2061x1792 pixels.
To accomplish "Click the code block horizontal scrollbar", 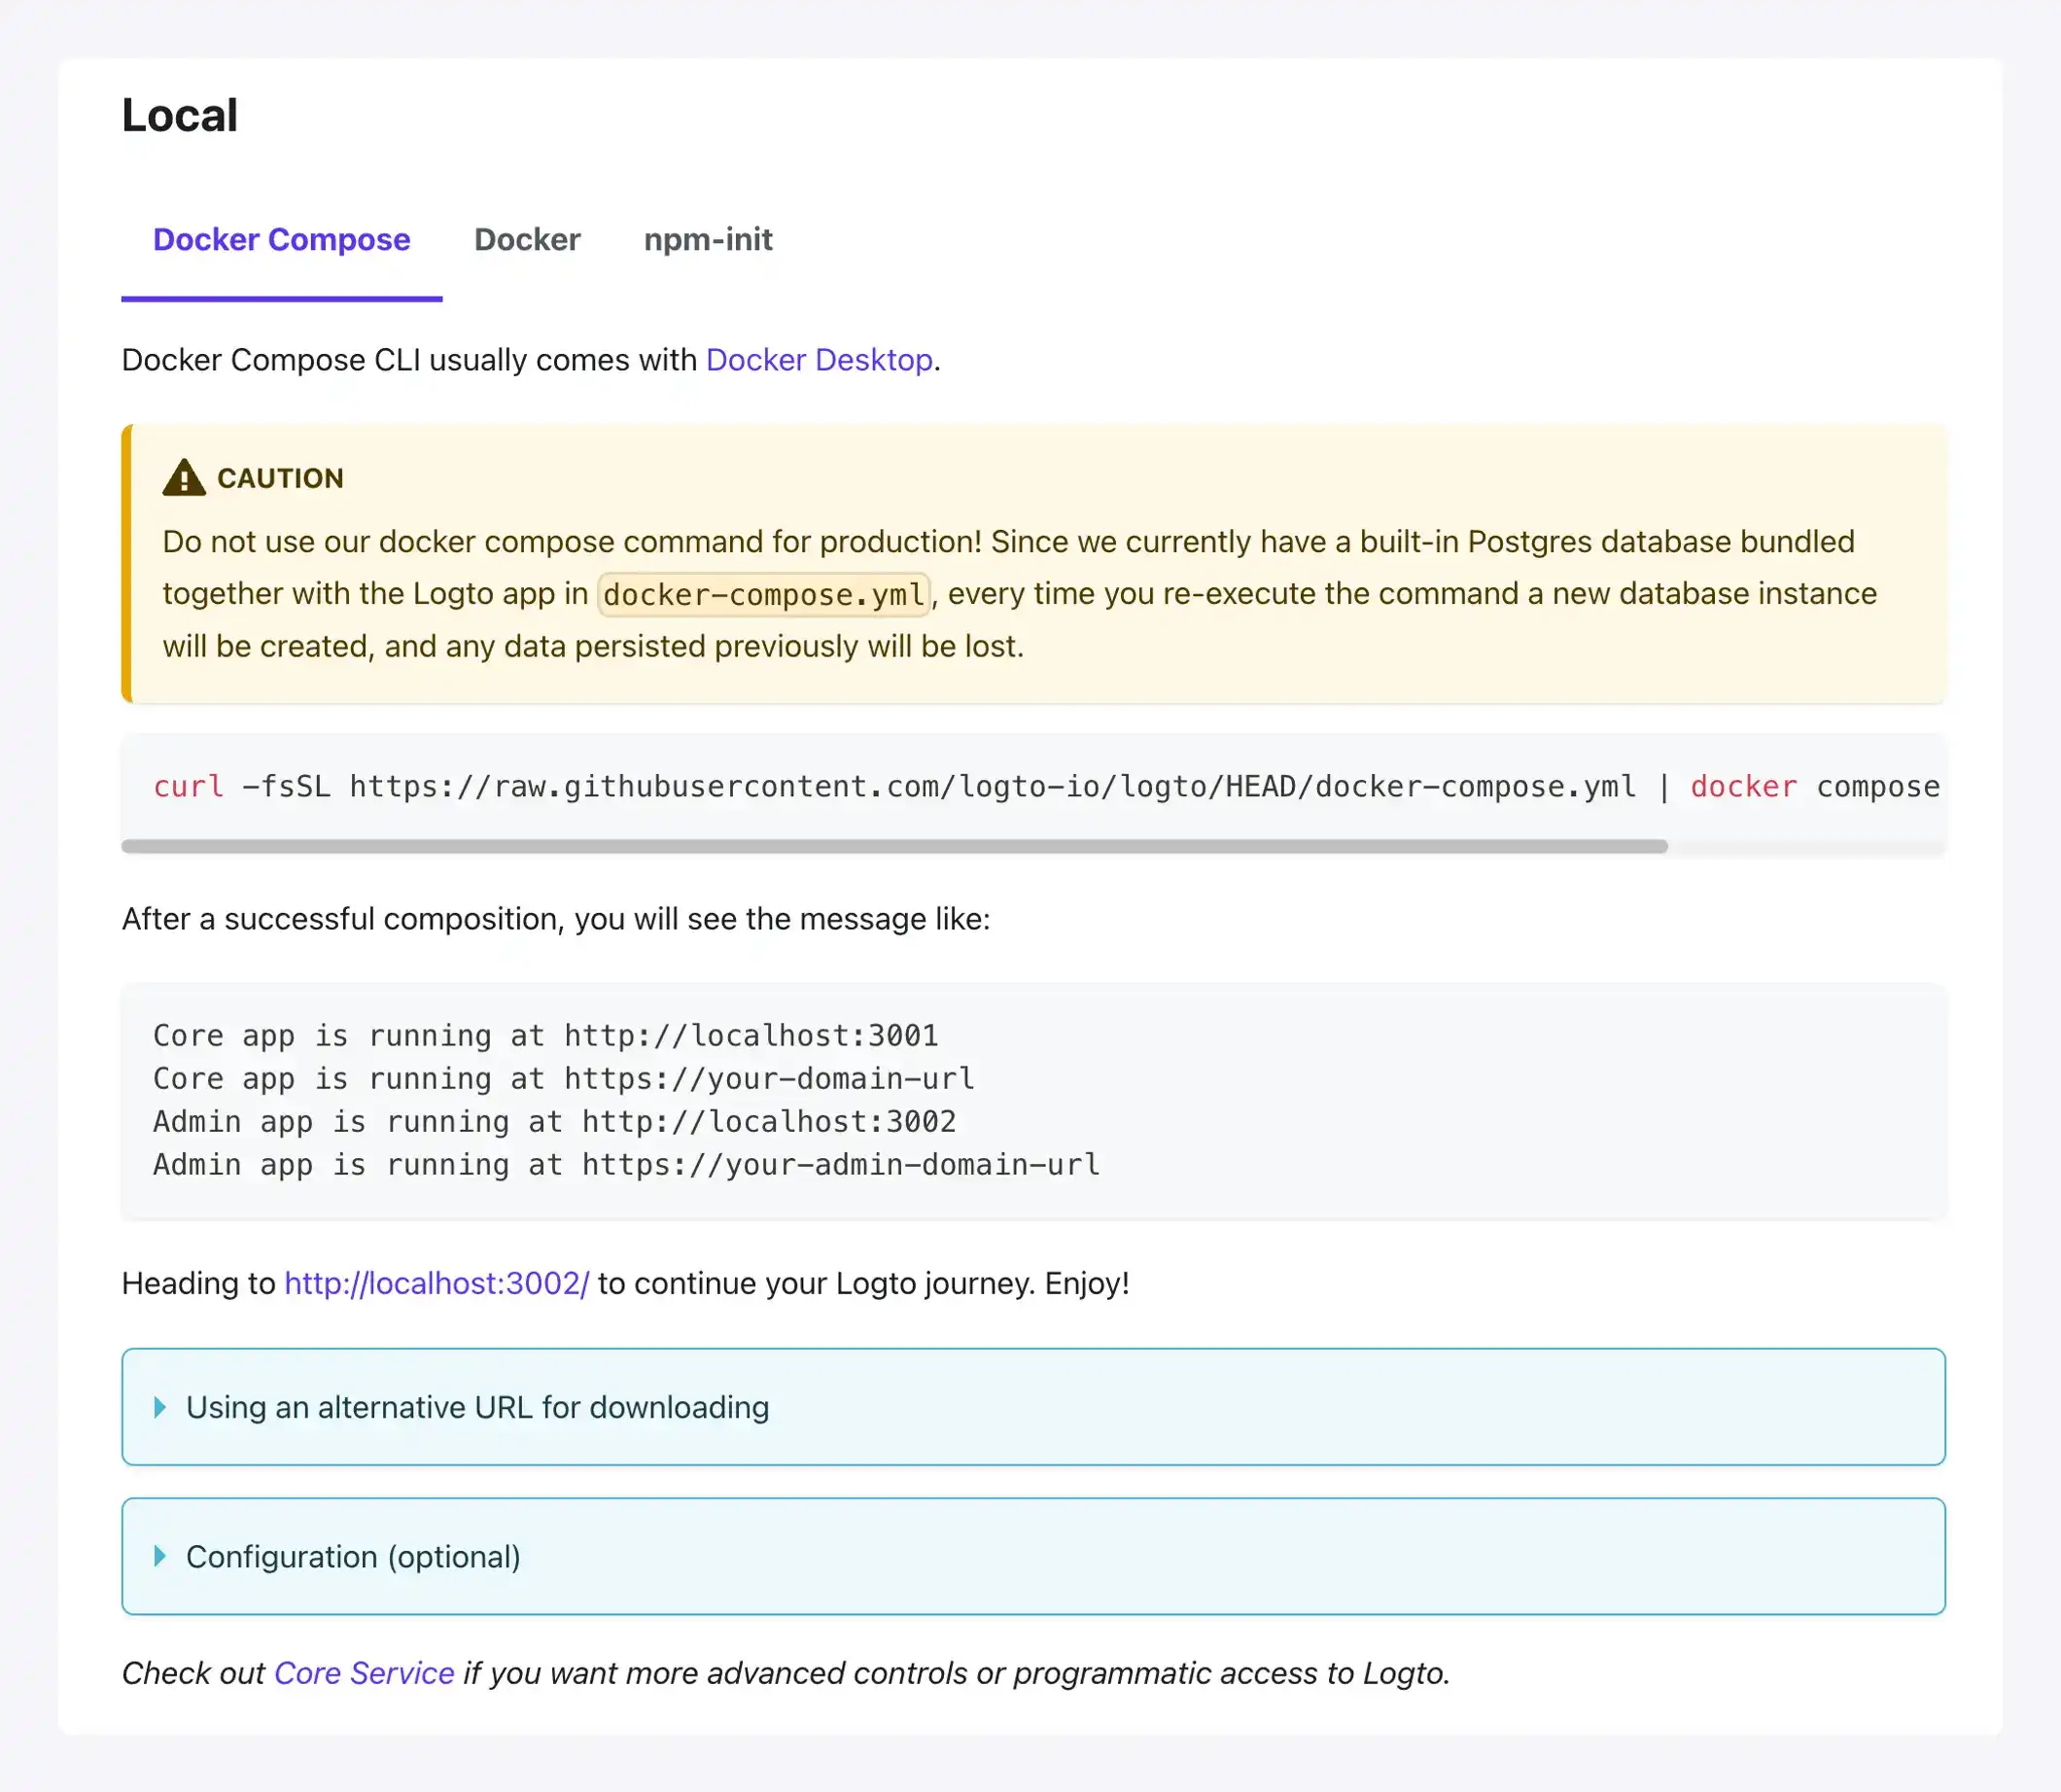I will pyautogui.click(x=893, y=847).
